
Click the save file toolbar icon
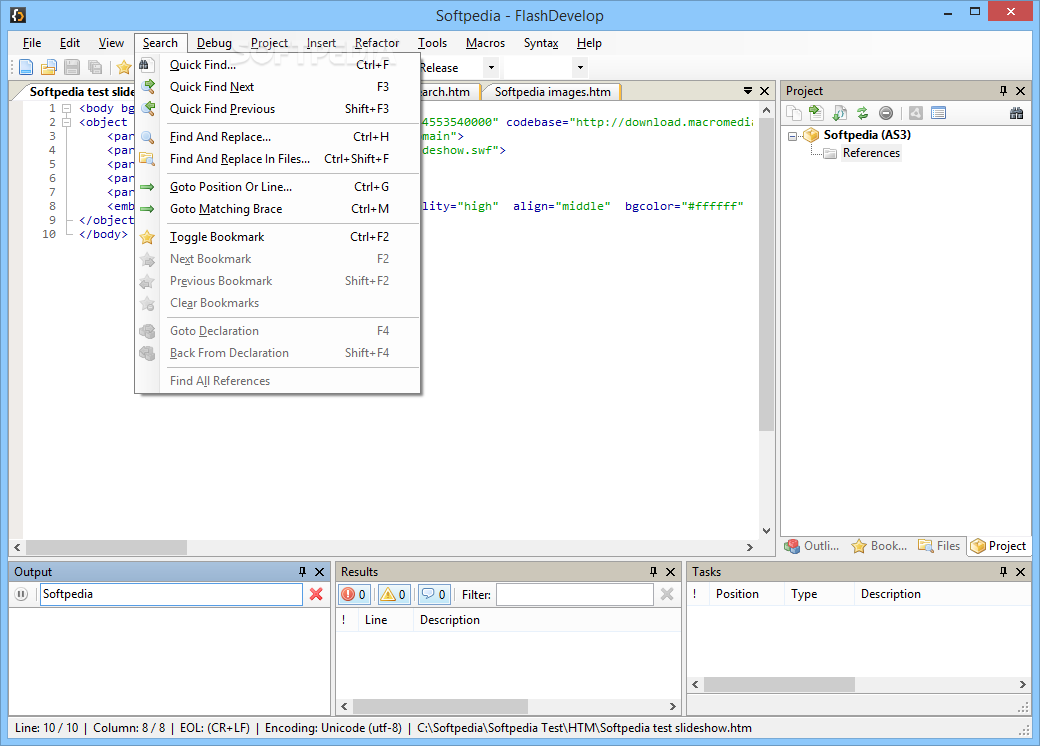click(x=72, y=67)
